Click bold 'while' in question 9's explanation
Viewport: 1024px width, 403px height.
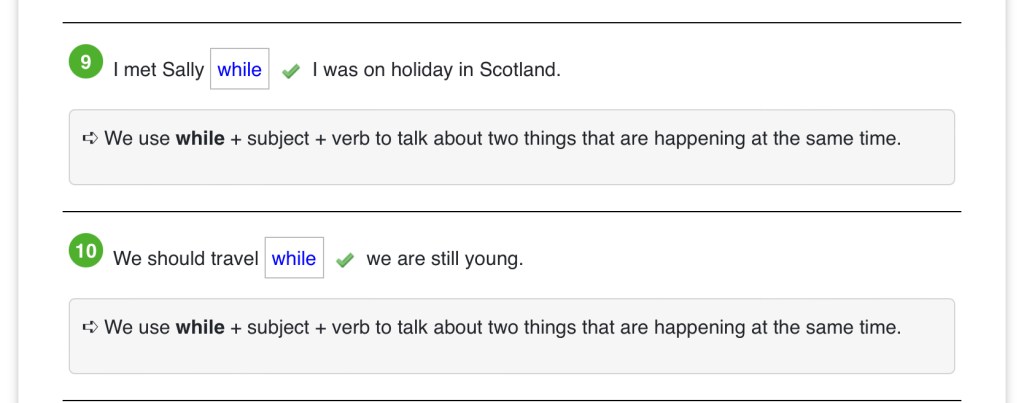coord(200,139)
